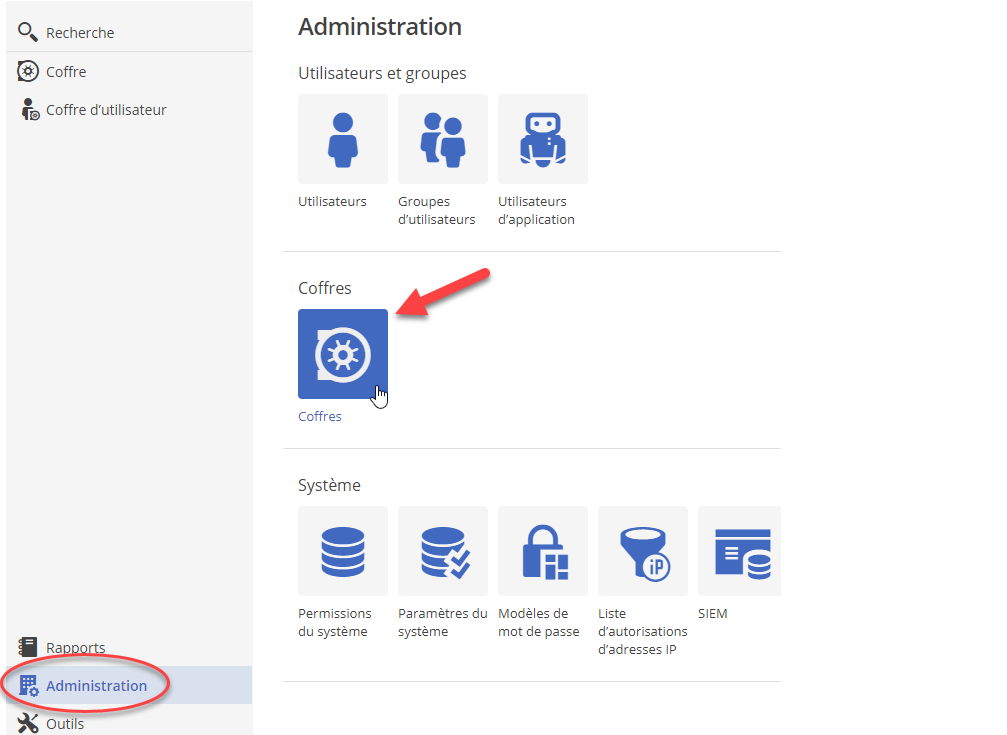Viewport: 1007px width, 735px height.
Task: Click the Utilisateurs text label
Action: pos(332,202)
